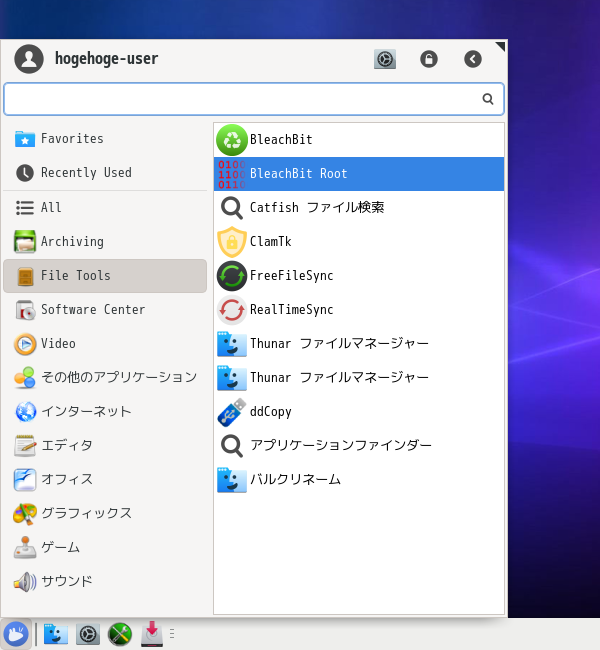Click the red download installer icon on taskbar
The width and height of the screenshot is (600, 650).
[152, 634]
